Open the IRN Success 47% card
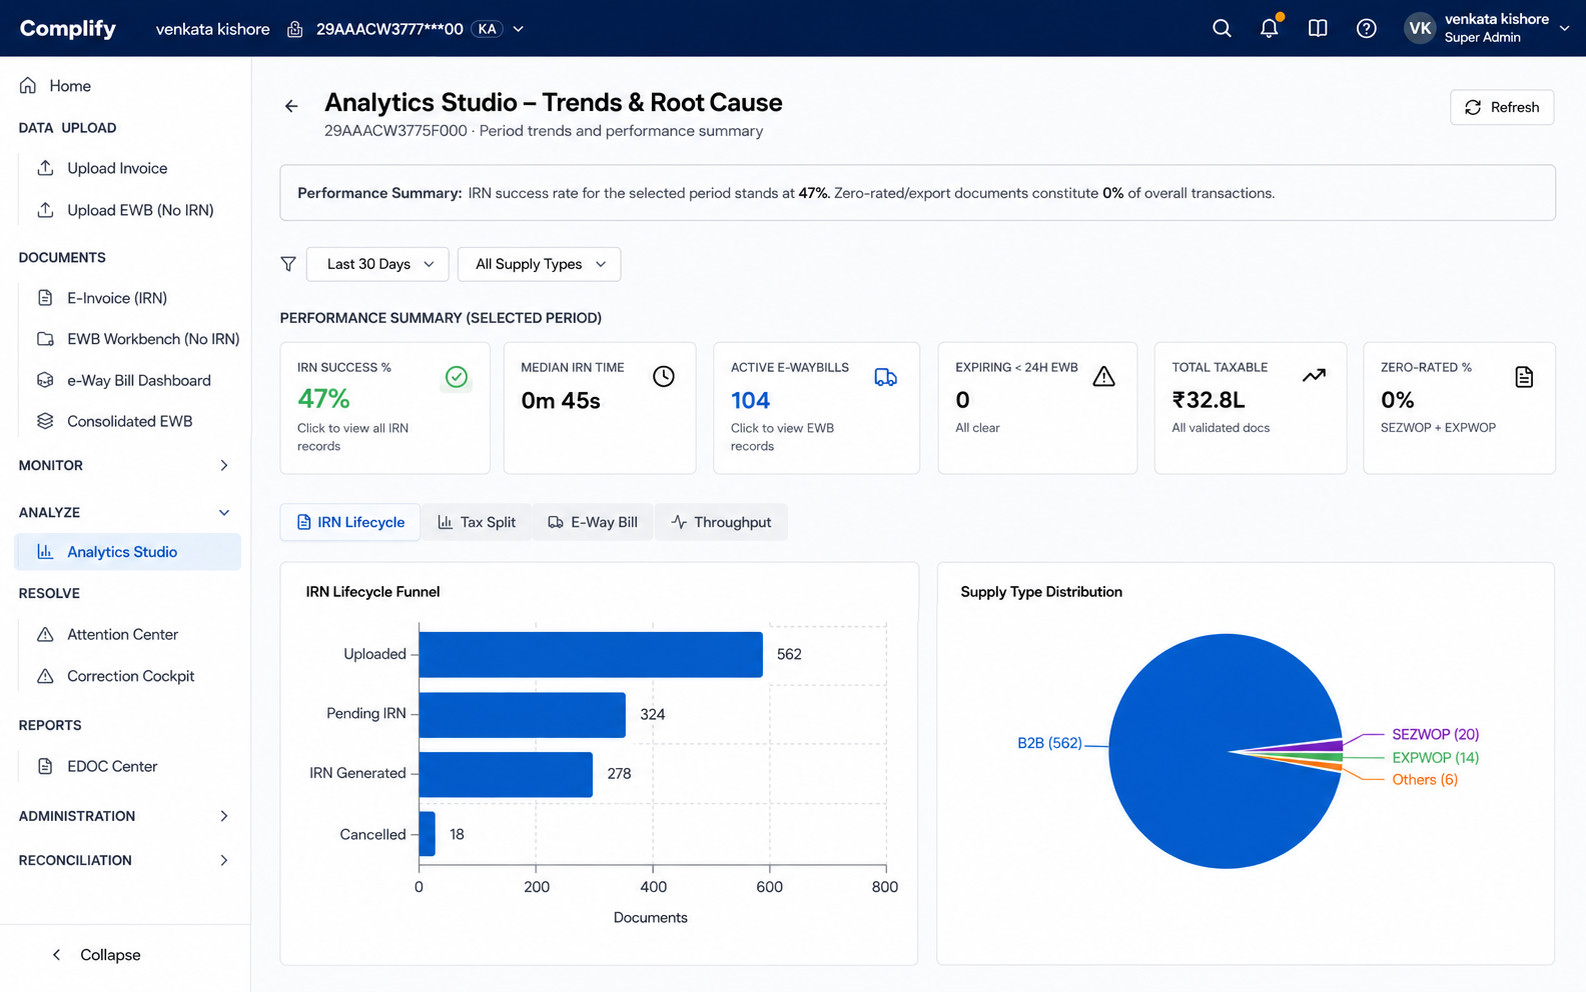The image size is (1586, 992). pos(385,408)
